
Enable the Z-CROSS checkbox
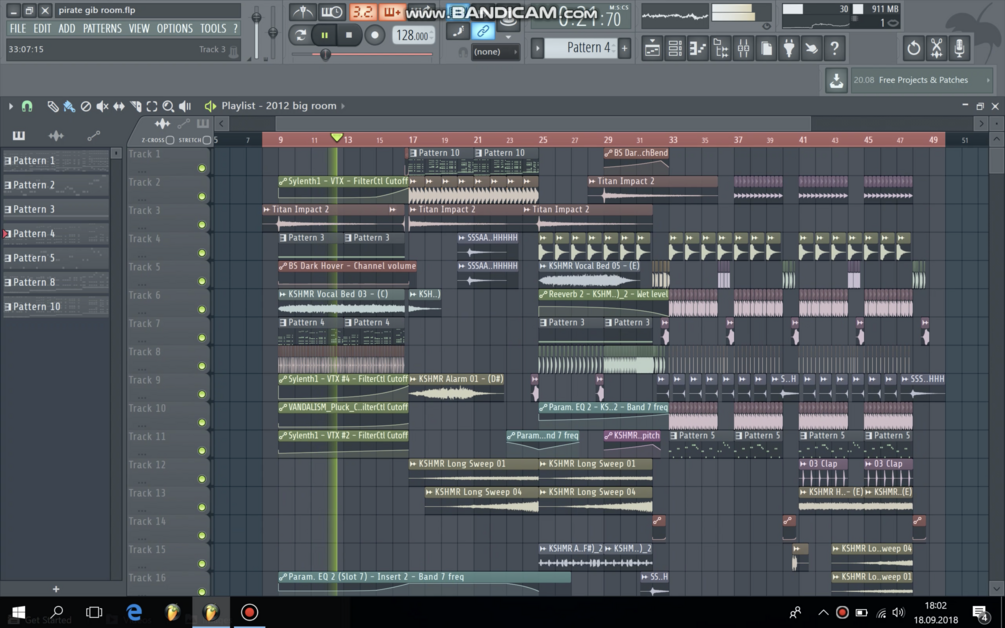pos(170,140)
